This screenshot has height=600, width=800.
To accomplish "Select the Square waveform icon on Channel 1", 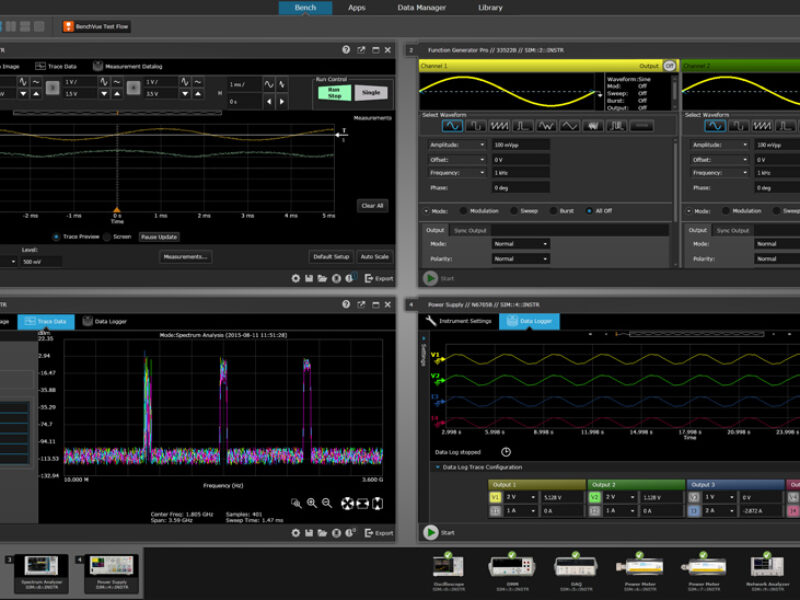I will point(476,125).
